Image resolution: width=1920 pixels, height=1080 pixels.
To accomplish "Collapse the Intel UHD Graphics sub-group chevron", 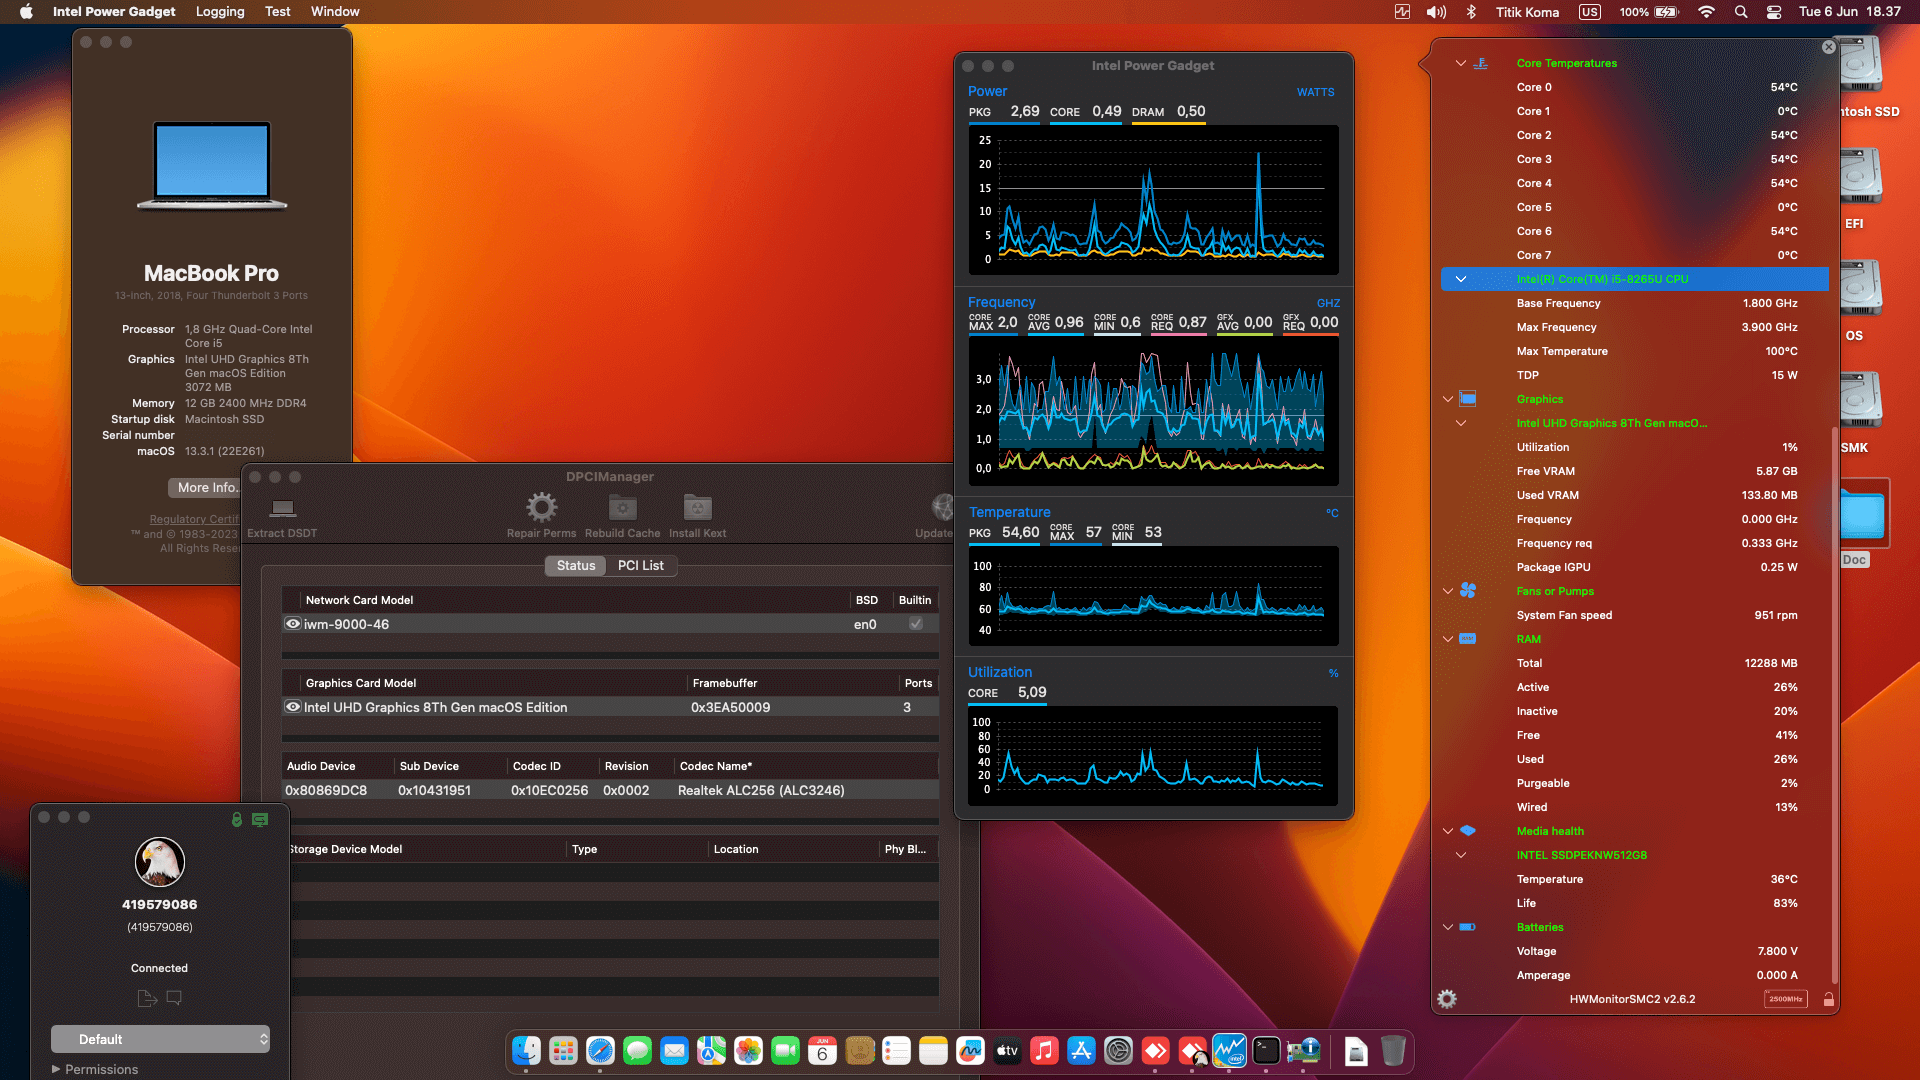I will (x=1461, y=423).
